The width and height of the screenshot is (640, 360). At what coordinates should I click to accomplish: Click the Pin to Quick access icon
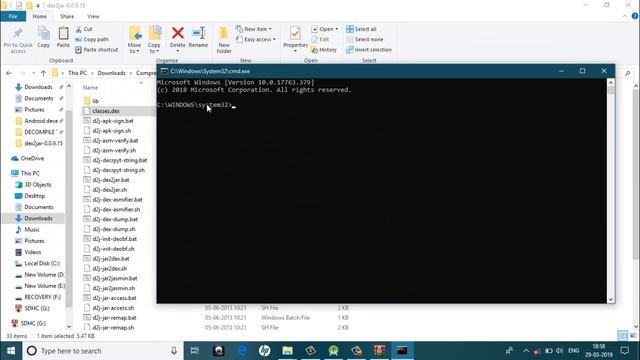(x=18, y=33)
